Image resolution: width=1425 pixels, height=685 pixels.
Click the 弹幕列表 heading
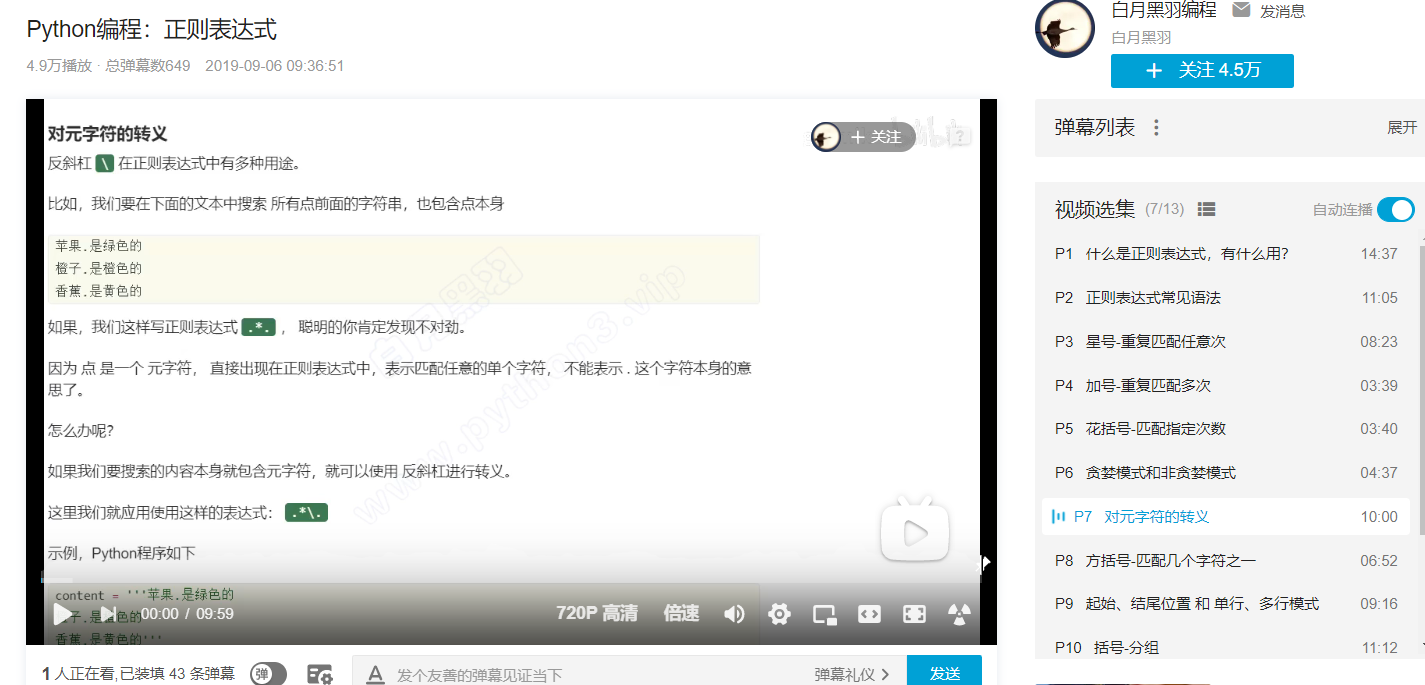1095,128
